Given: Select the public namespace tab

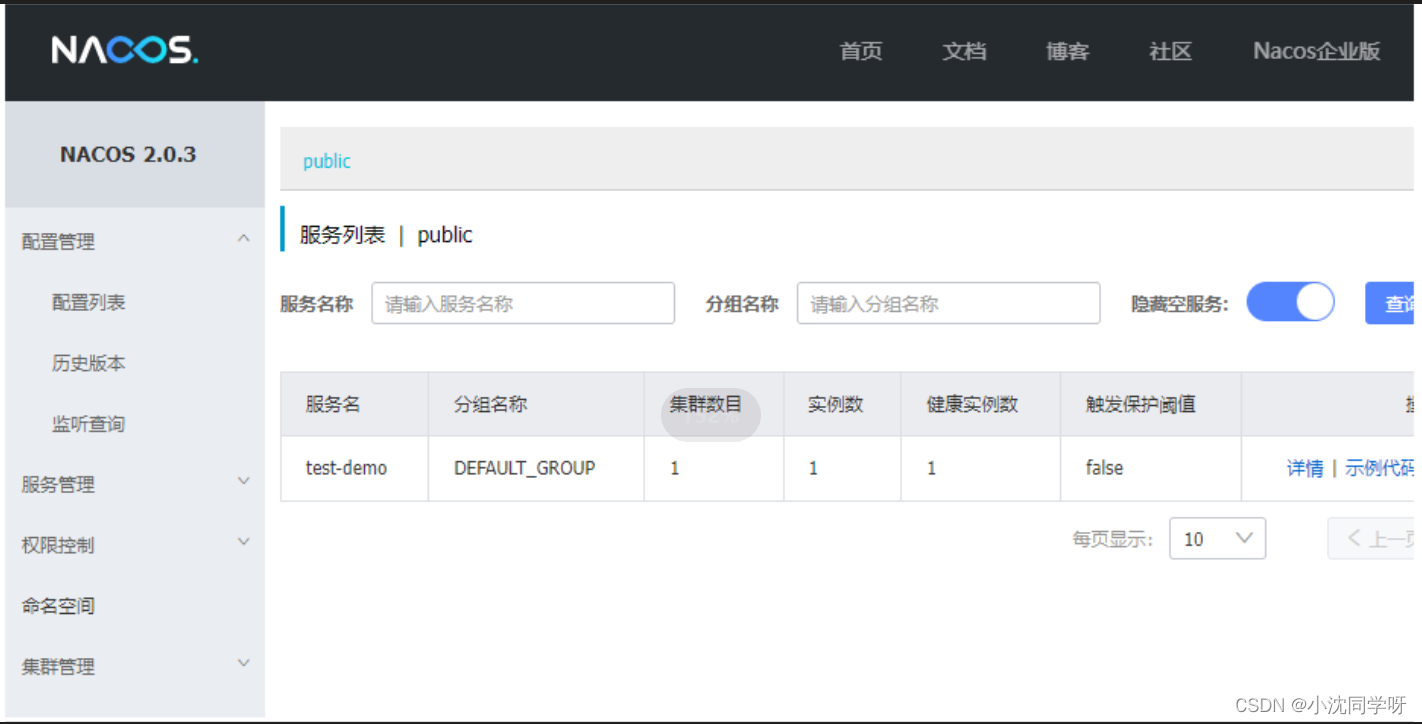Looking at the screenshot, I should 326,162.
